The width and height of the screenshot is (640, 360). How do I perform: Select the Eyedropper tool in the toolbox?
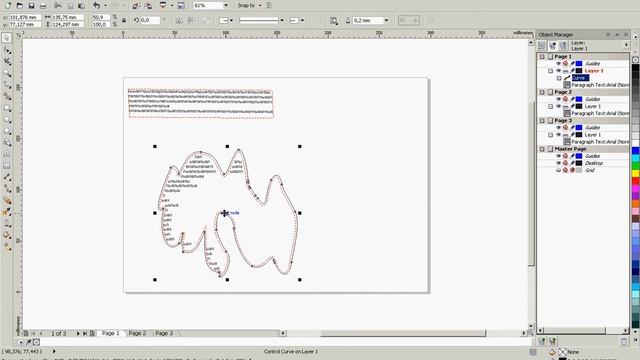click(7, 212)
